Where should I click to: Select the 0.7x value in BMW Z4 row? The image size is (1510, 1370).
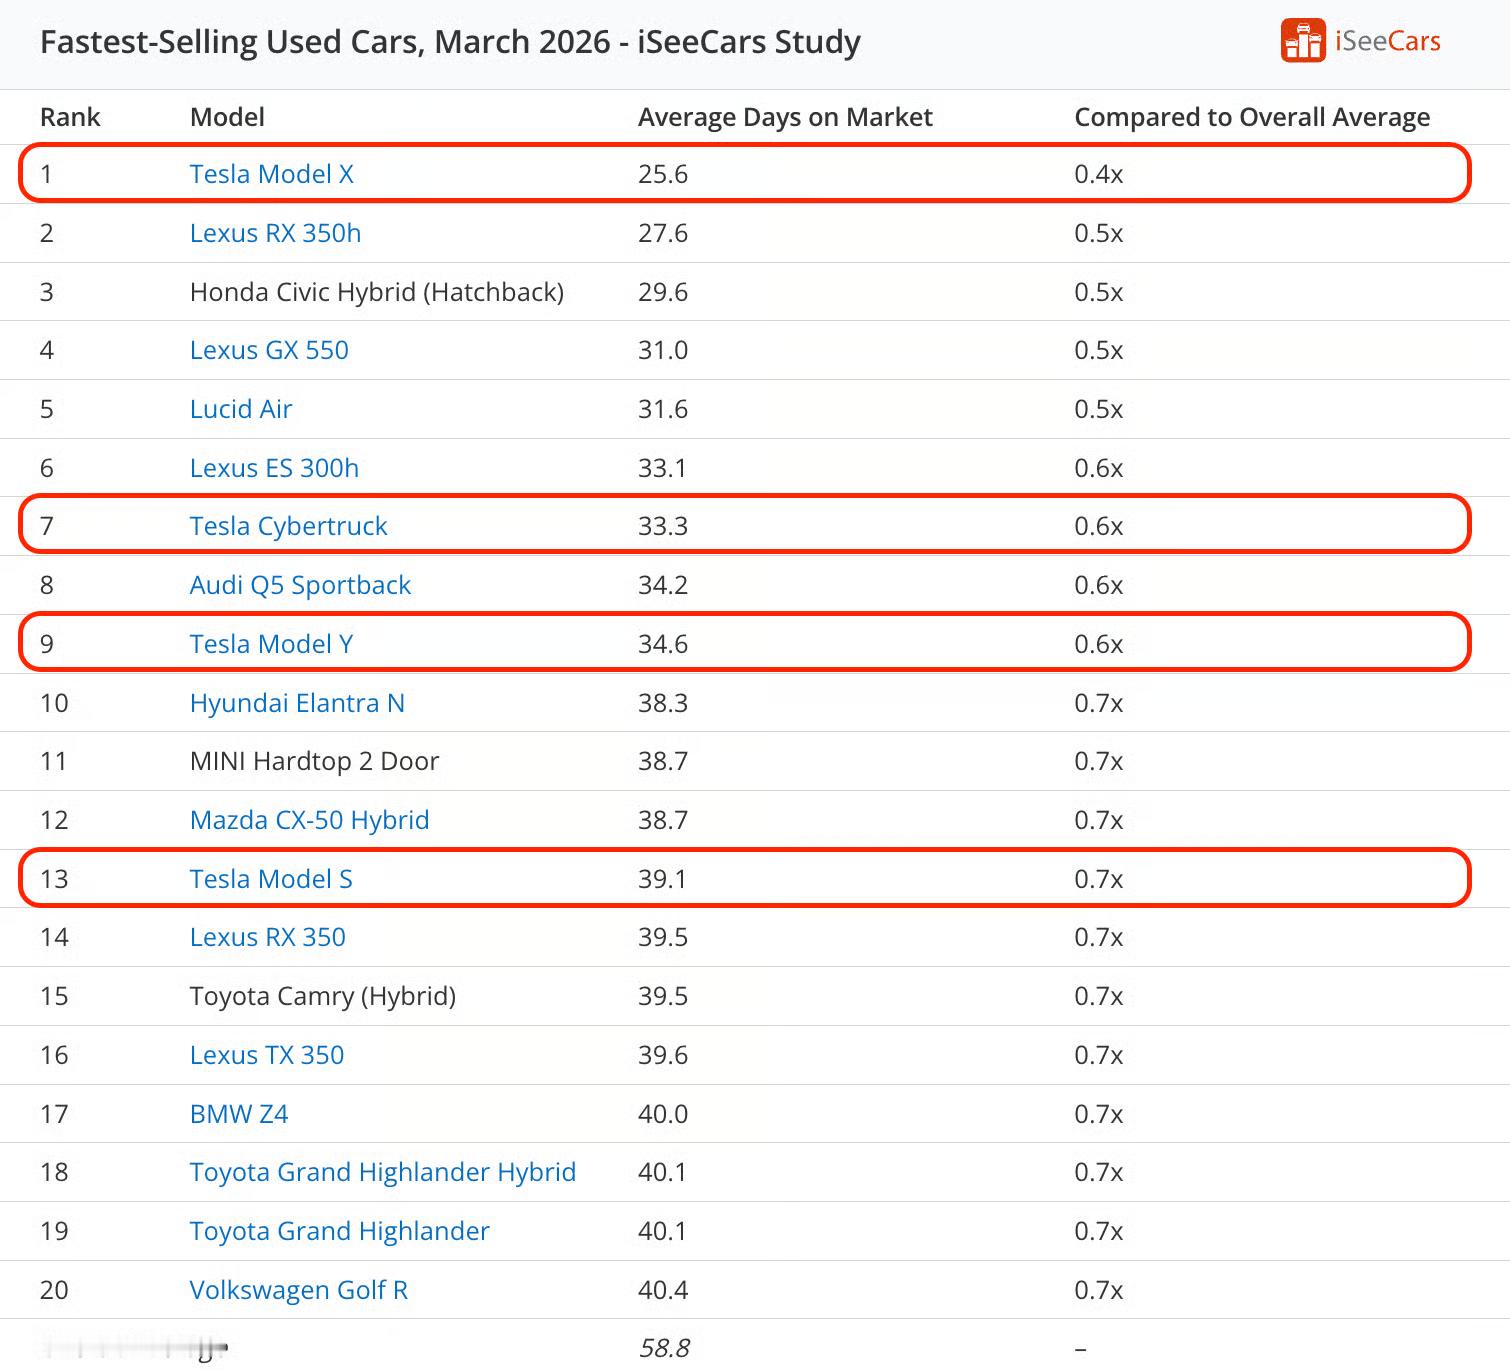[1099, 1114]
